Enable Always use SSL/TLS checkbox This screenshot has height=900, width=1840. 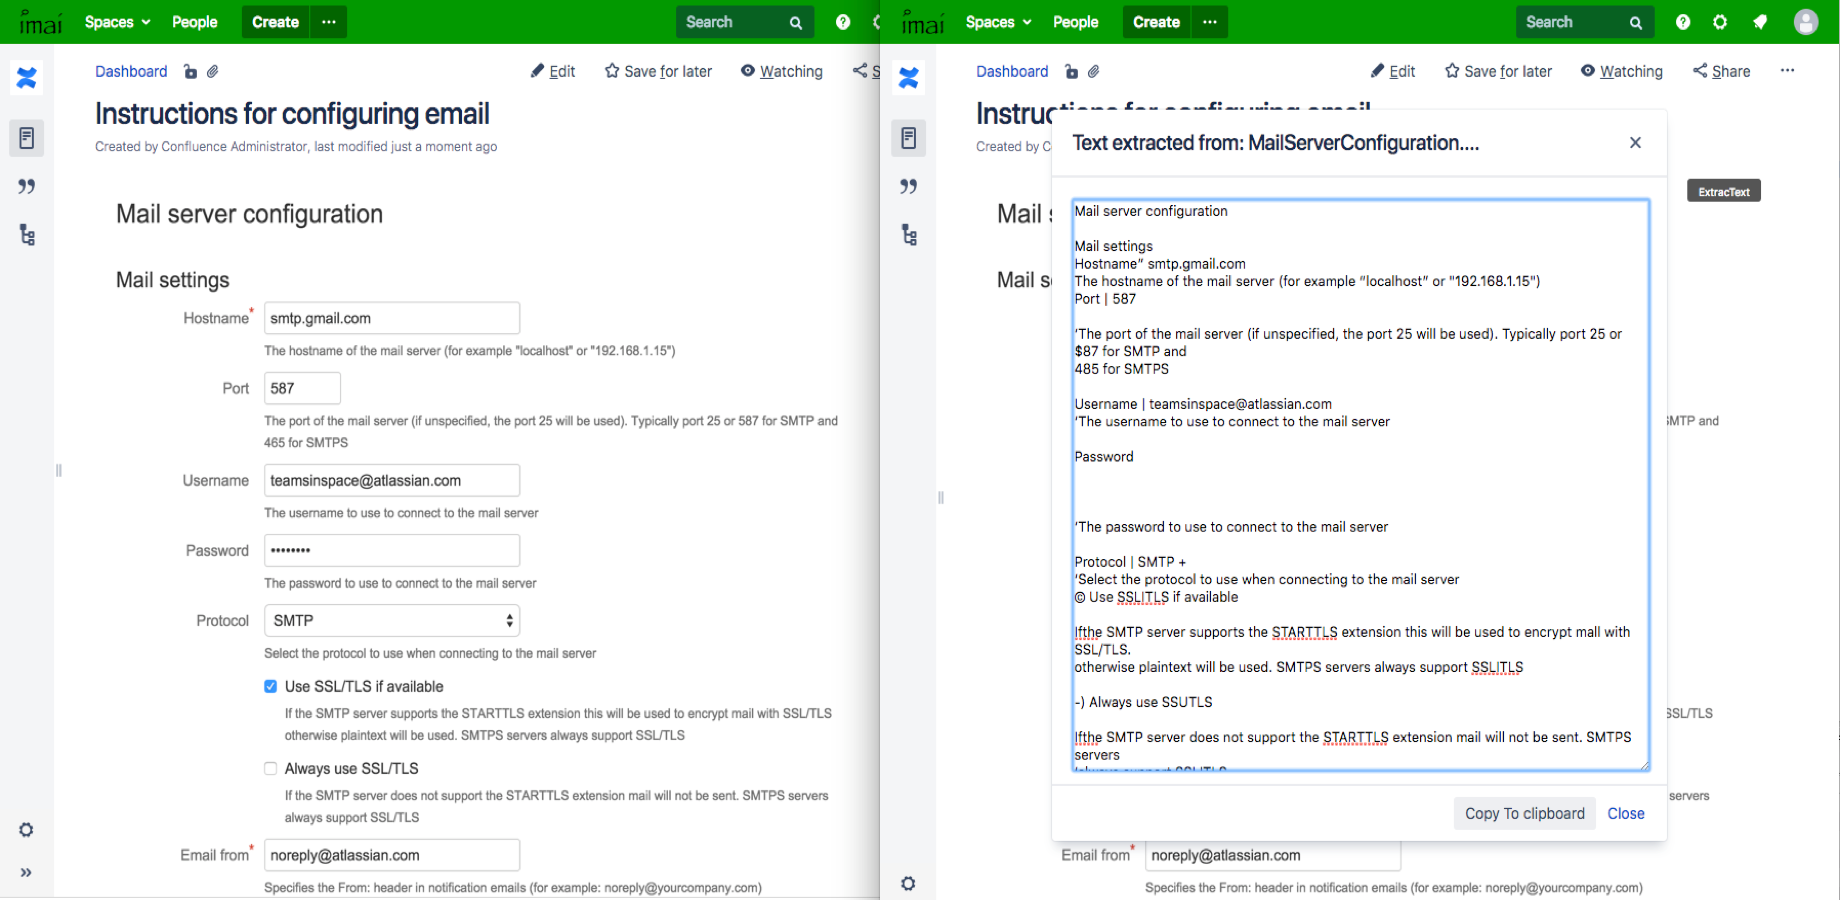coord(270,768)
